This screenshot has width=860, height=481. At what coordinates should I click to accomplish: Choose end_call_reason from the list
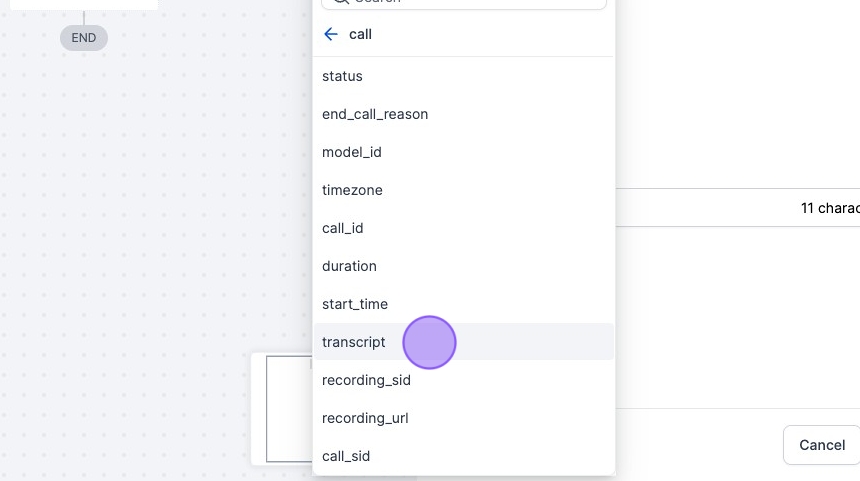375,114
